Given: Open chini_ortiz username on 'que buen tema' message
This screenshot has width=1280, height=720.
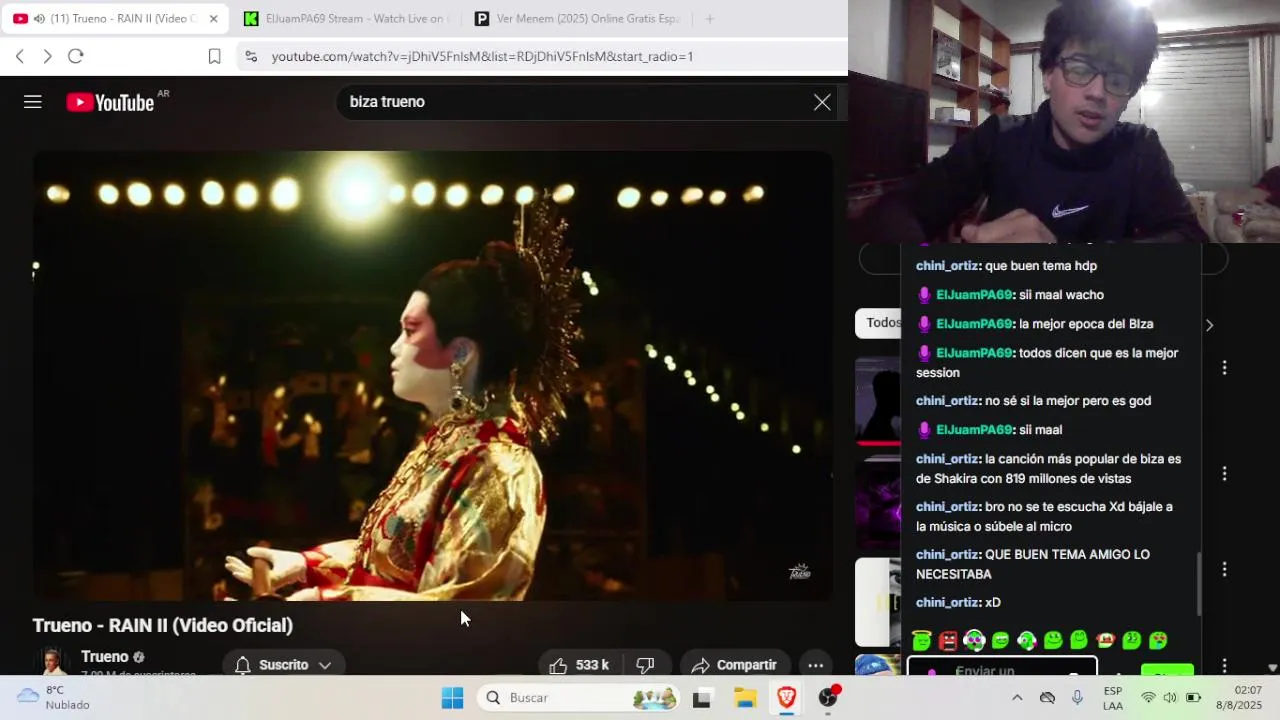Looking at the screenshot, I should click(x=947, y=266).
